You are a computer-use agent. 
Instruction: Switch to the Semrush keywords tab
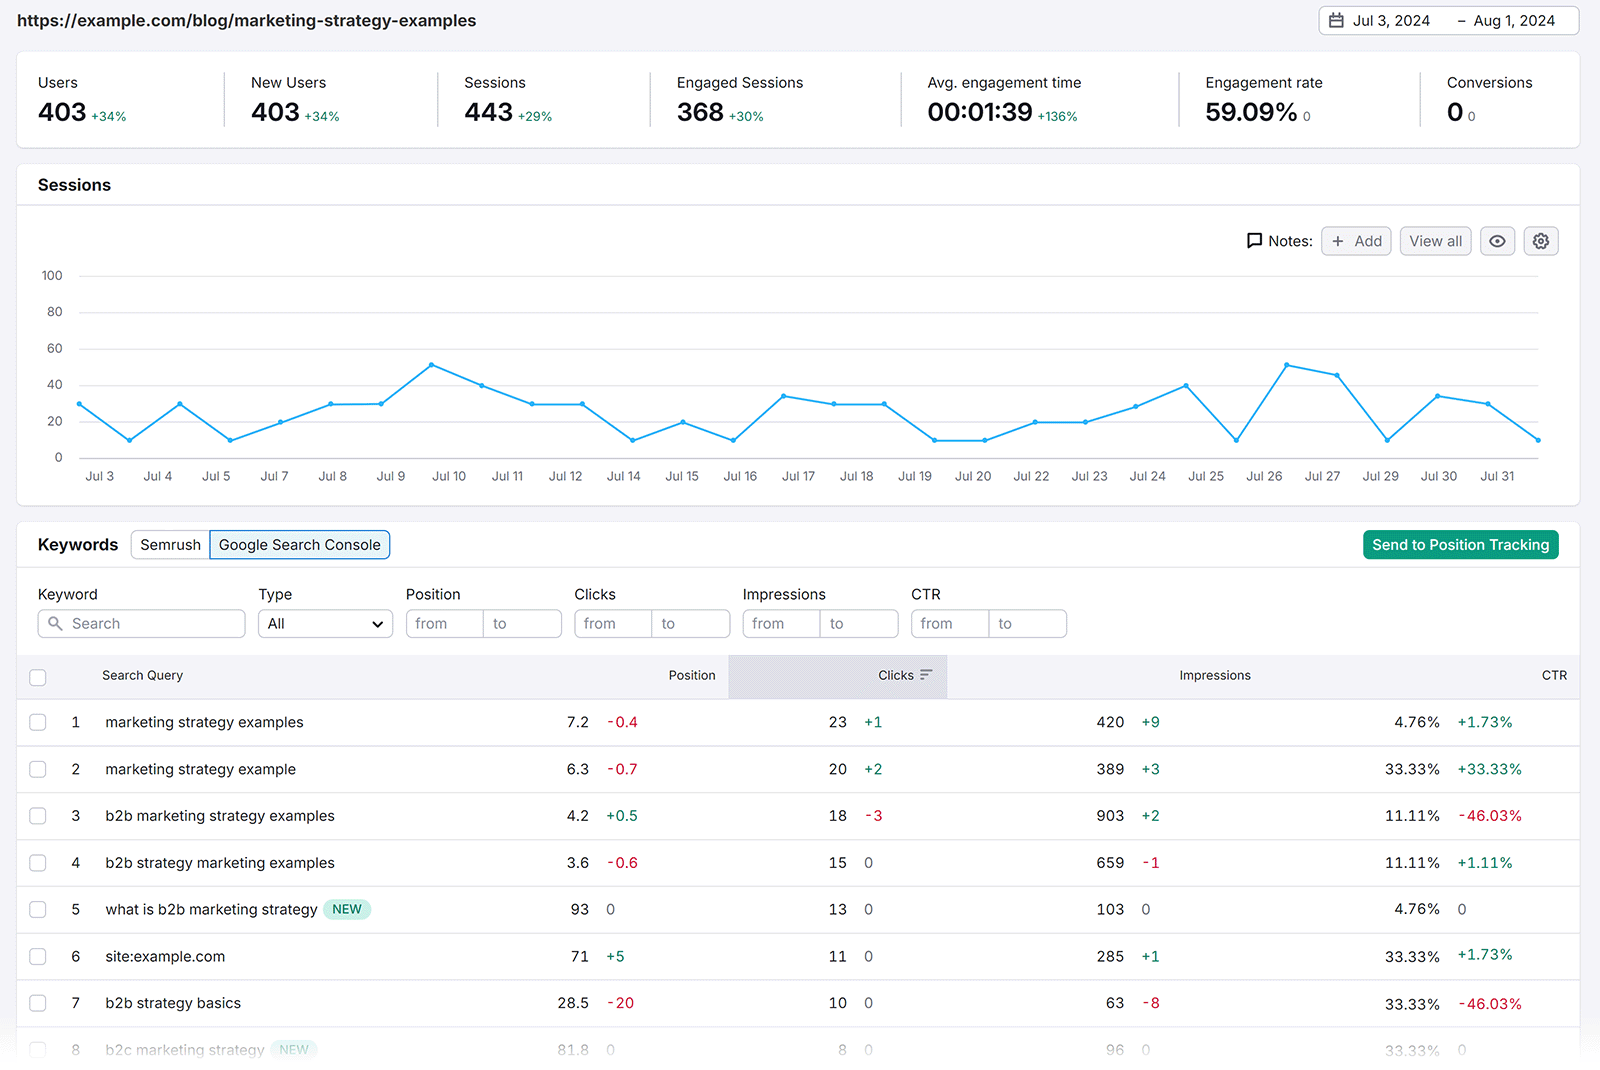point(169,544)
